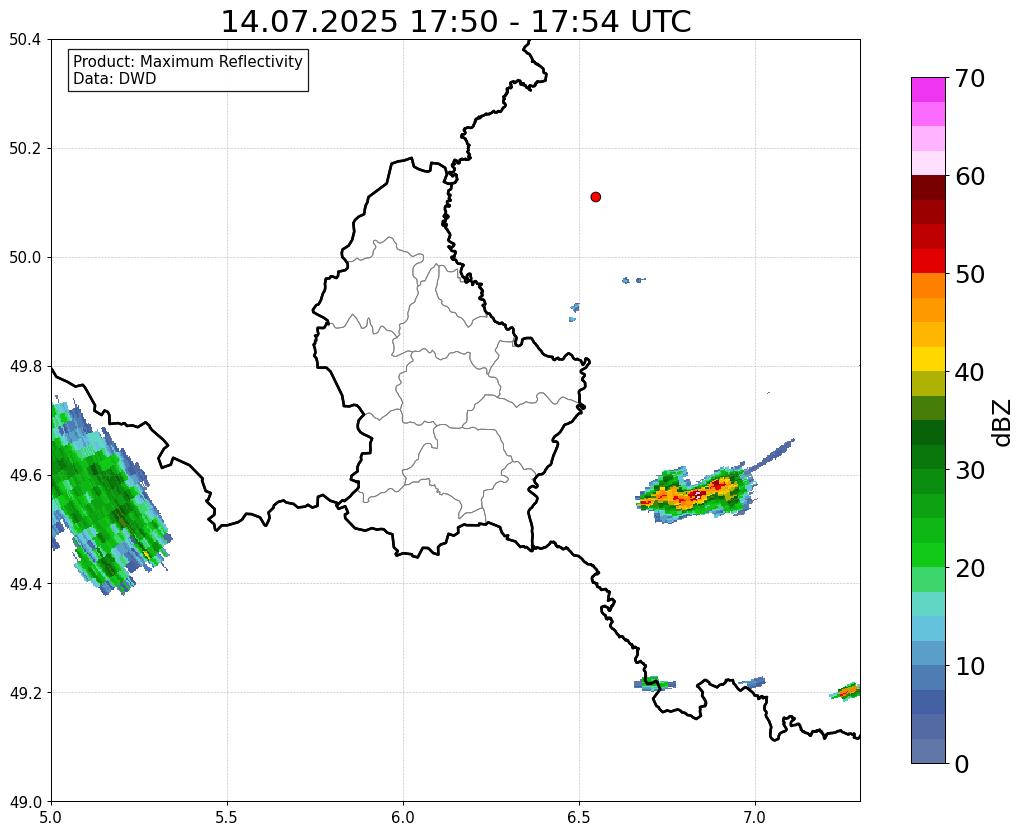This screenshot has width=1023, height=834.
Task: Click the "Data: DWD" legend line
Action: pyautogui.click(x=115, y=79)
